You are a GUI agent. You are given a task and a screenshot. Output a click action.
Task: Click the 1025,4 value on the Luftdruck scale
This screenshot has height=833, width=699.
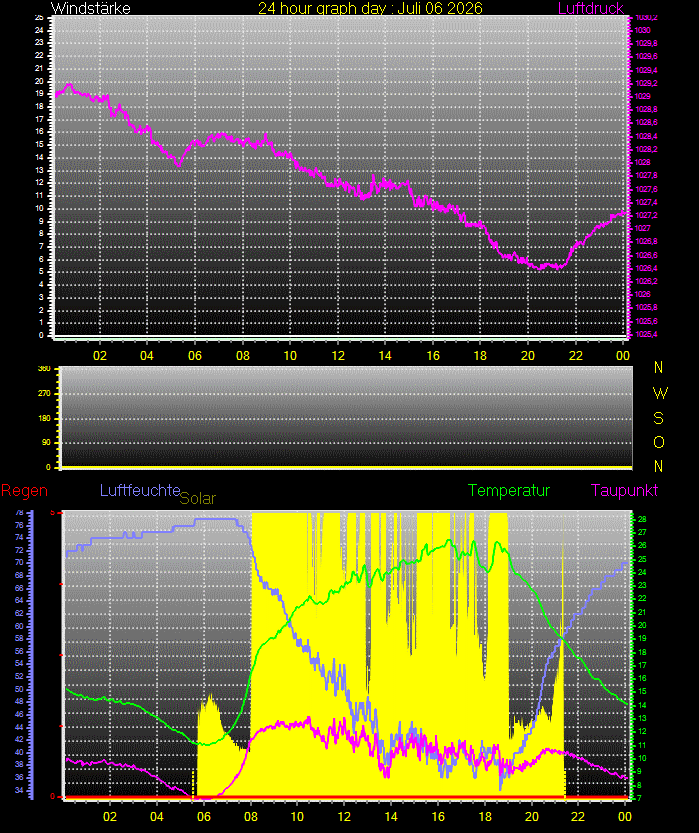tap(646, 334)
